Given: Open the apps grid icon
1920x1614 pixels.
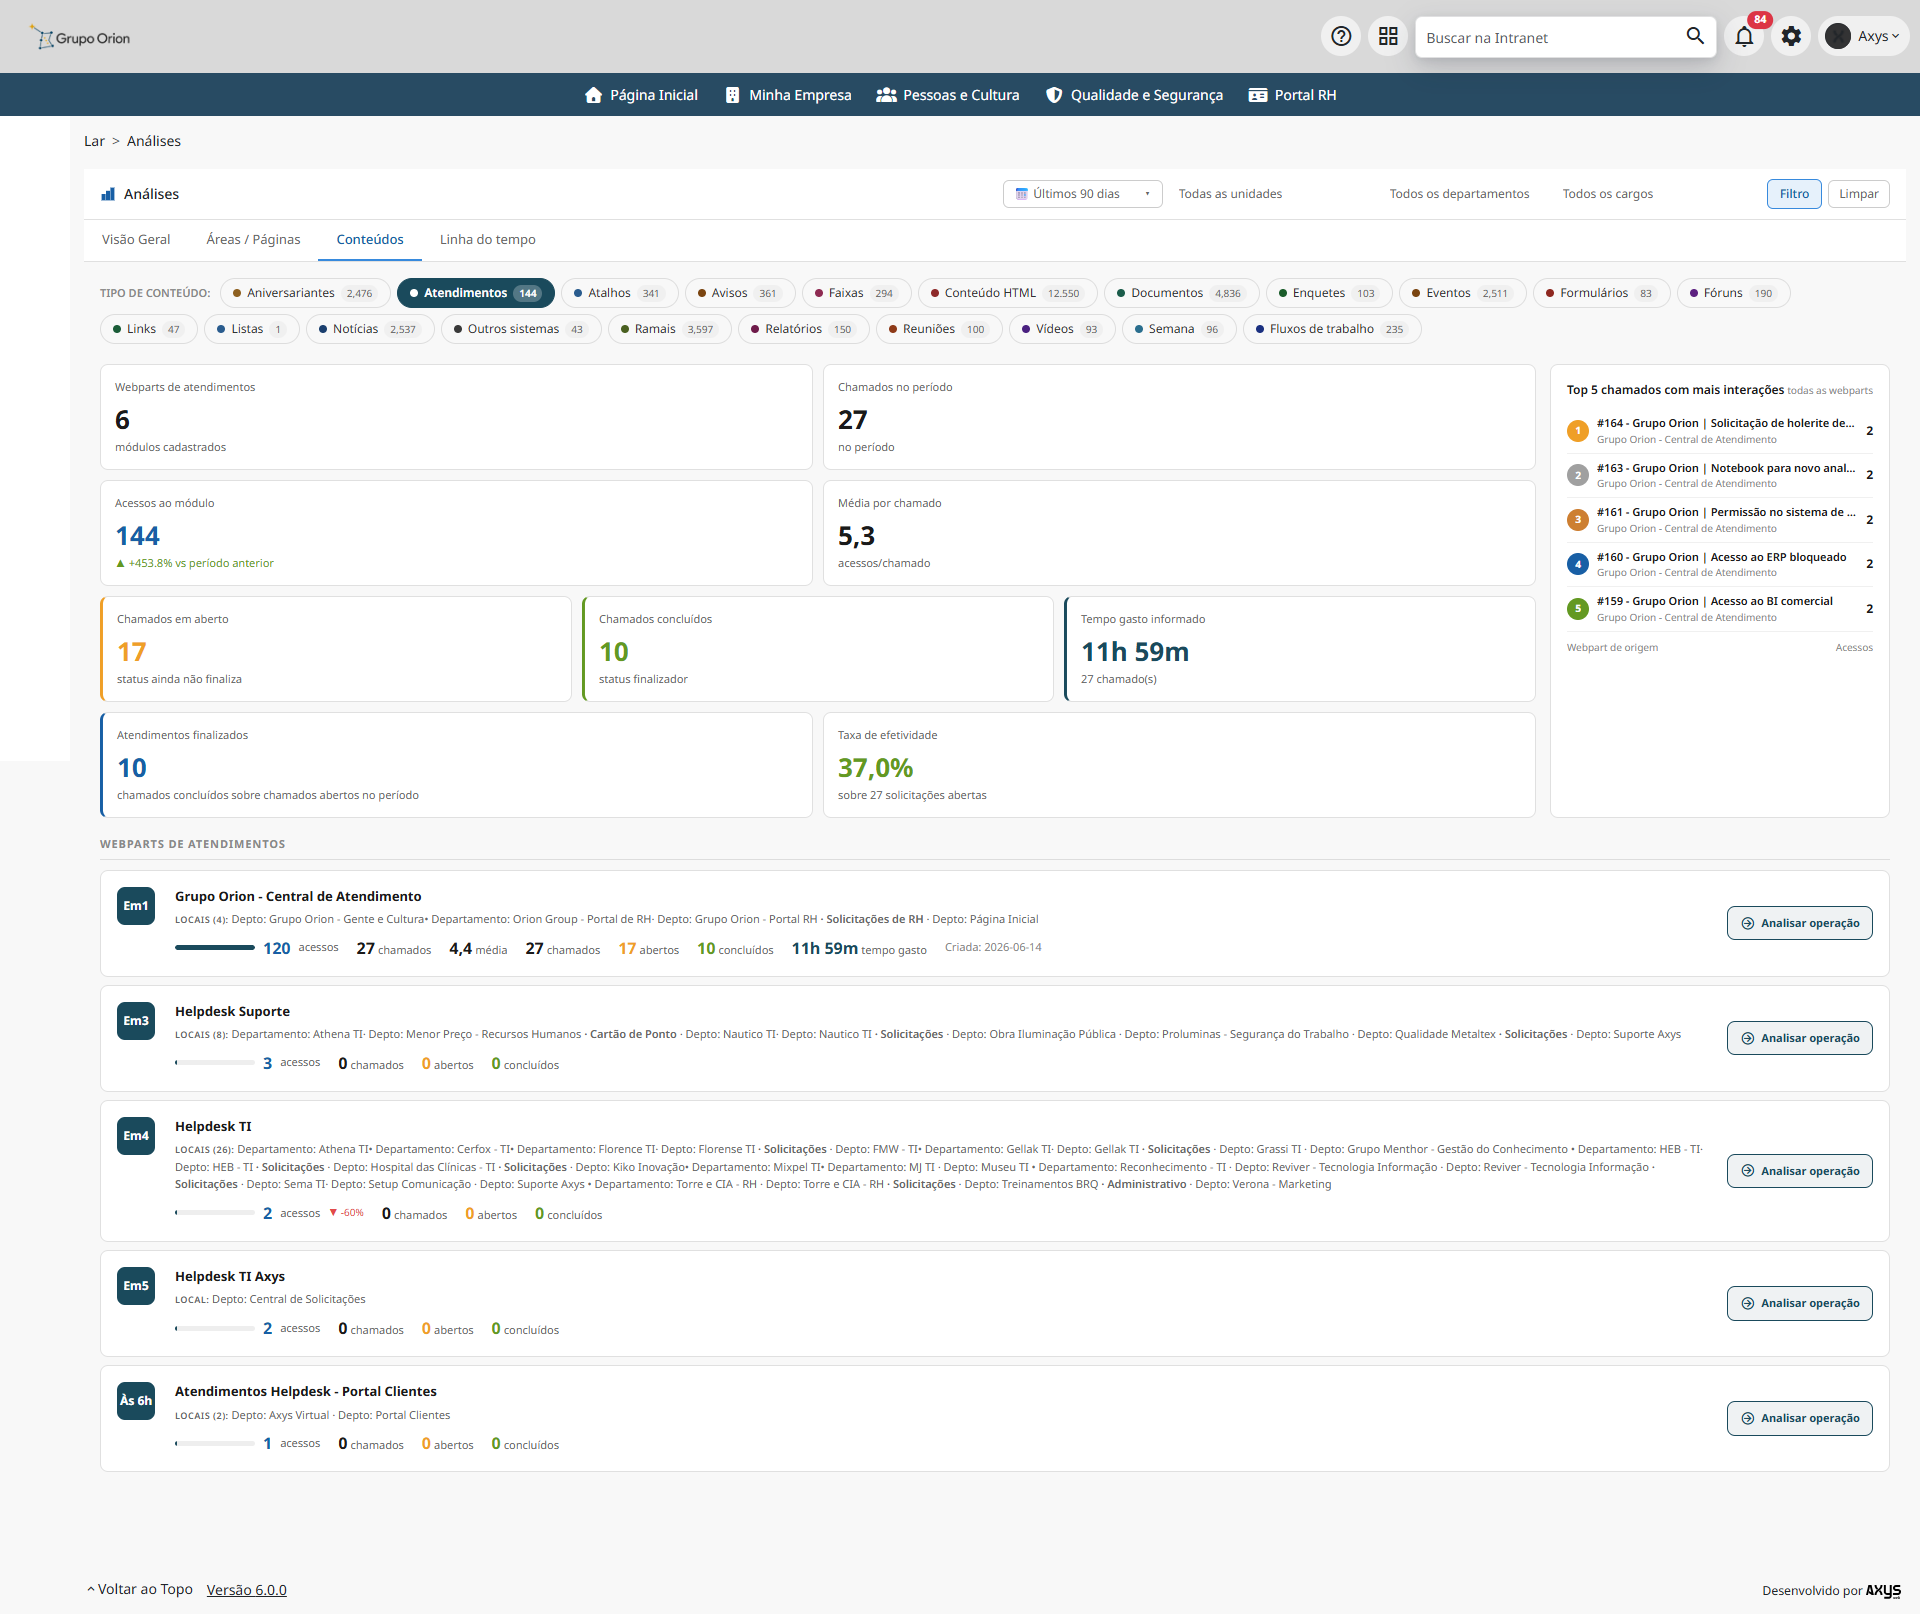Looking at the screenshot, I should point(1388,37).
